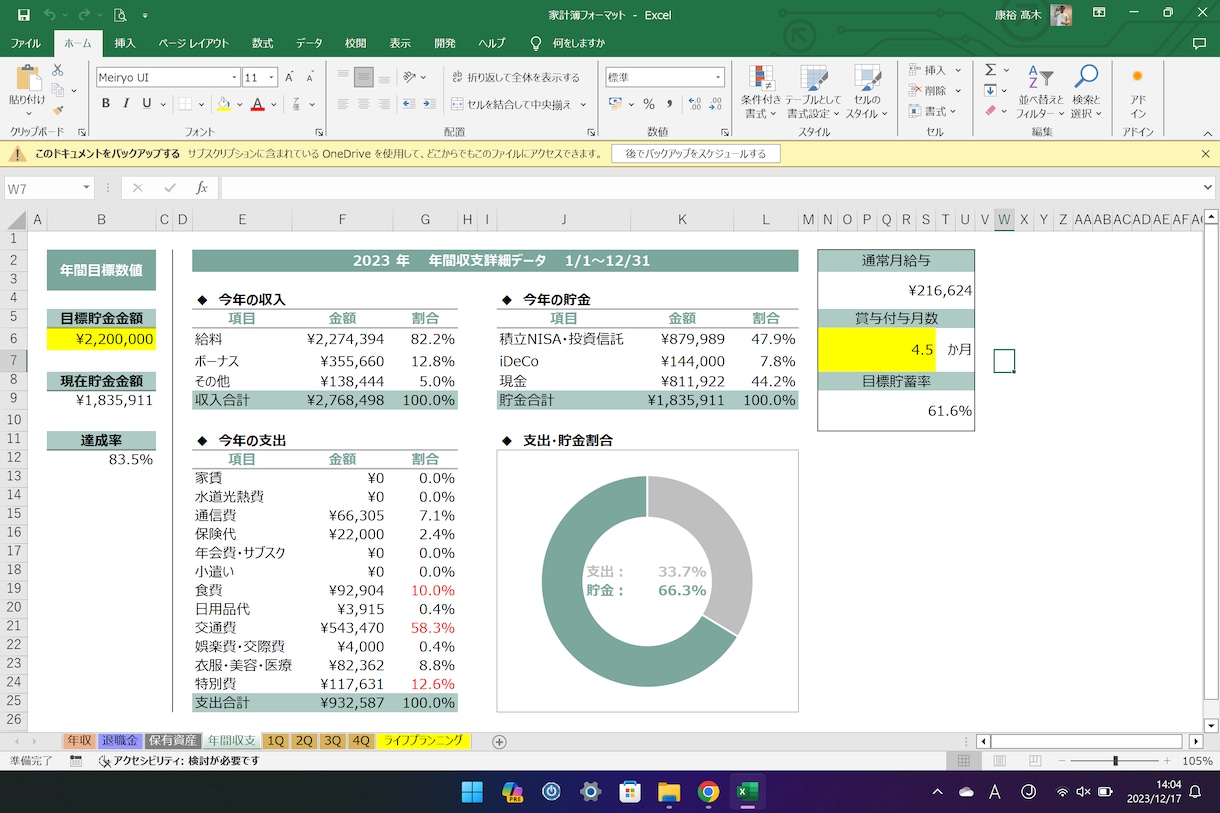Click the Windows Start button
Viewport: 1220px width, 813px height.
[473, 792]
